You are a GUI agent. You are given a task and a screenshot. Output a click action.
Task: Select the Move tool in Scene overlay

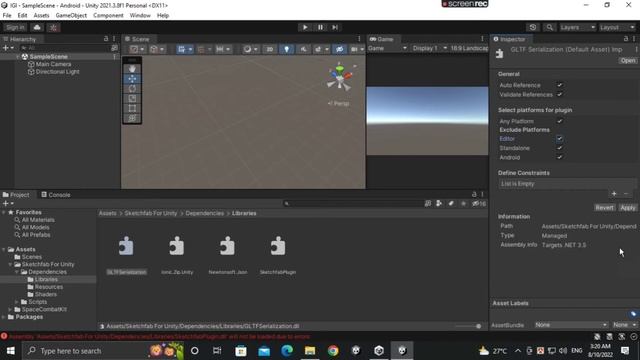coord(132,79)
